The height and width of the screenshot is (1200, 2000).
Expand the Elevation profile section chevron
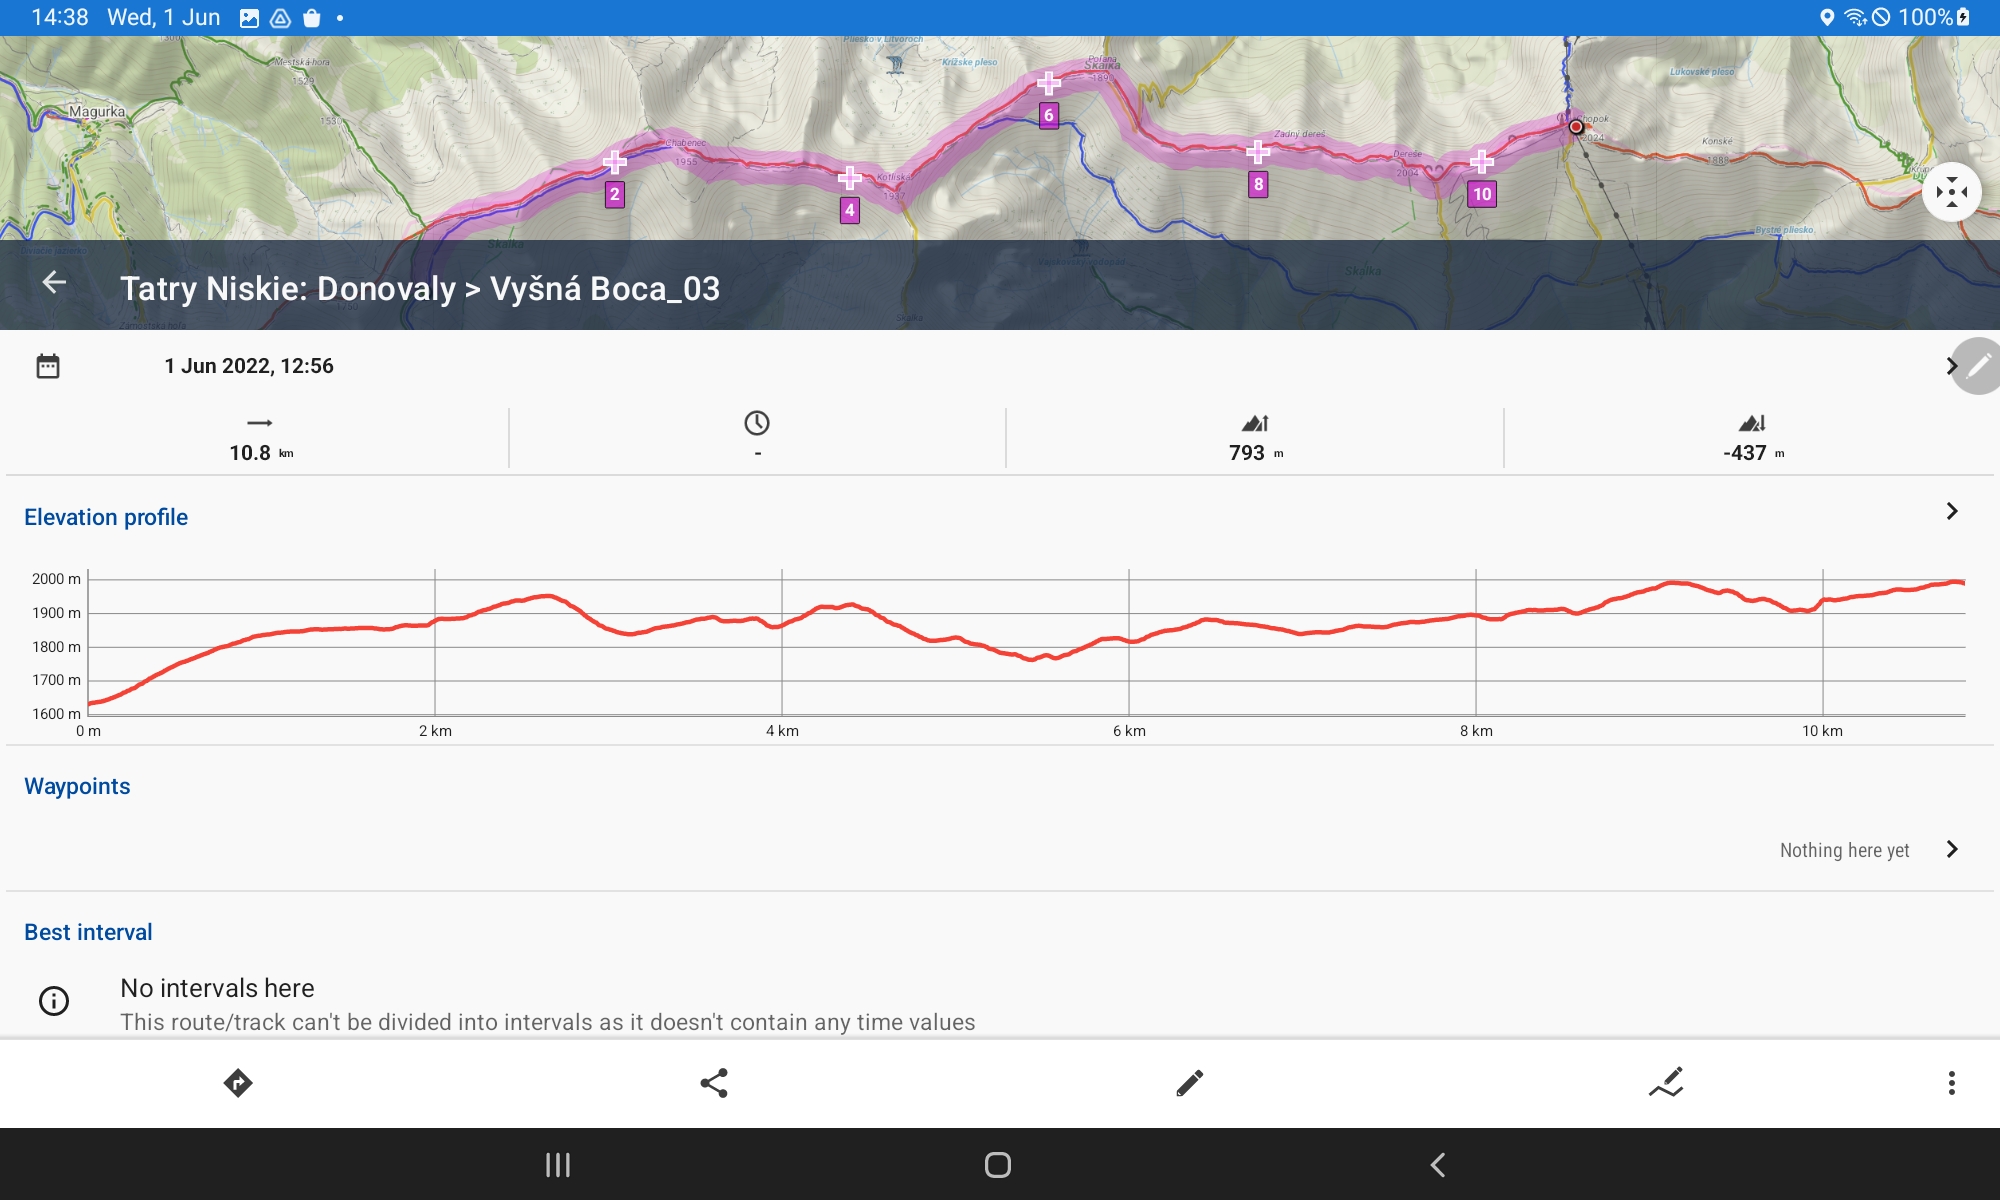coord(1951,512)
